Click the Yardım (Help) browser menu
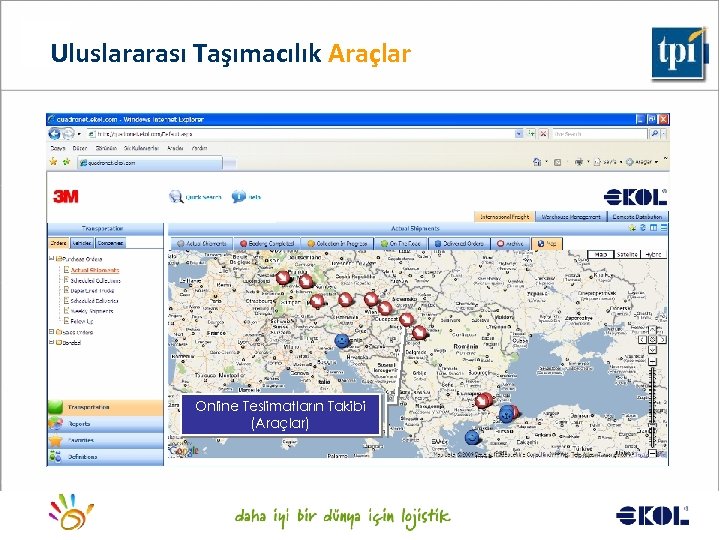The image size is (720, 540). point(199,148)
